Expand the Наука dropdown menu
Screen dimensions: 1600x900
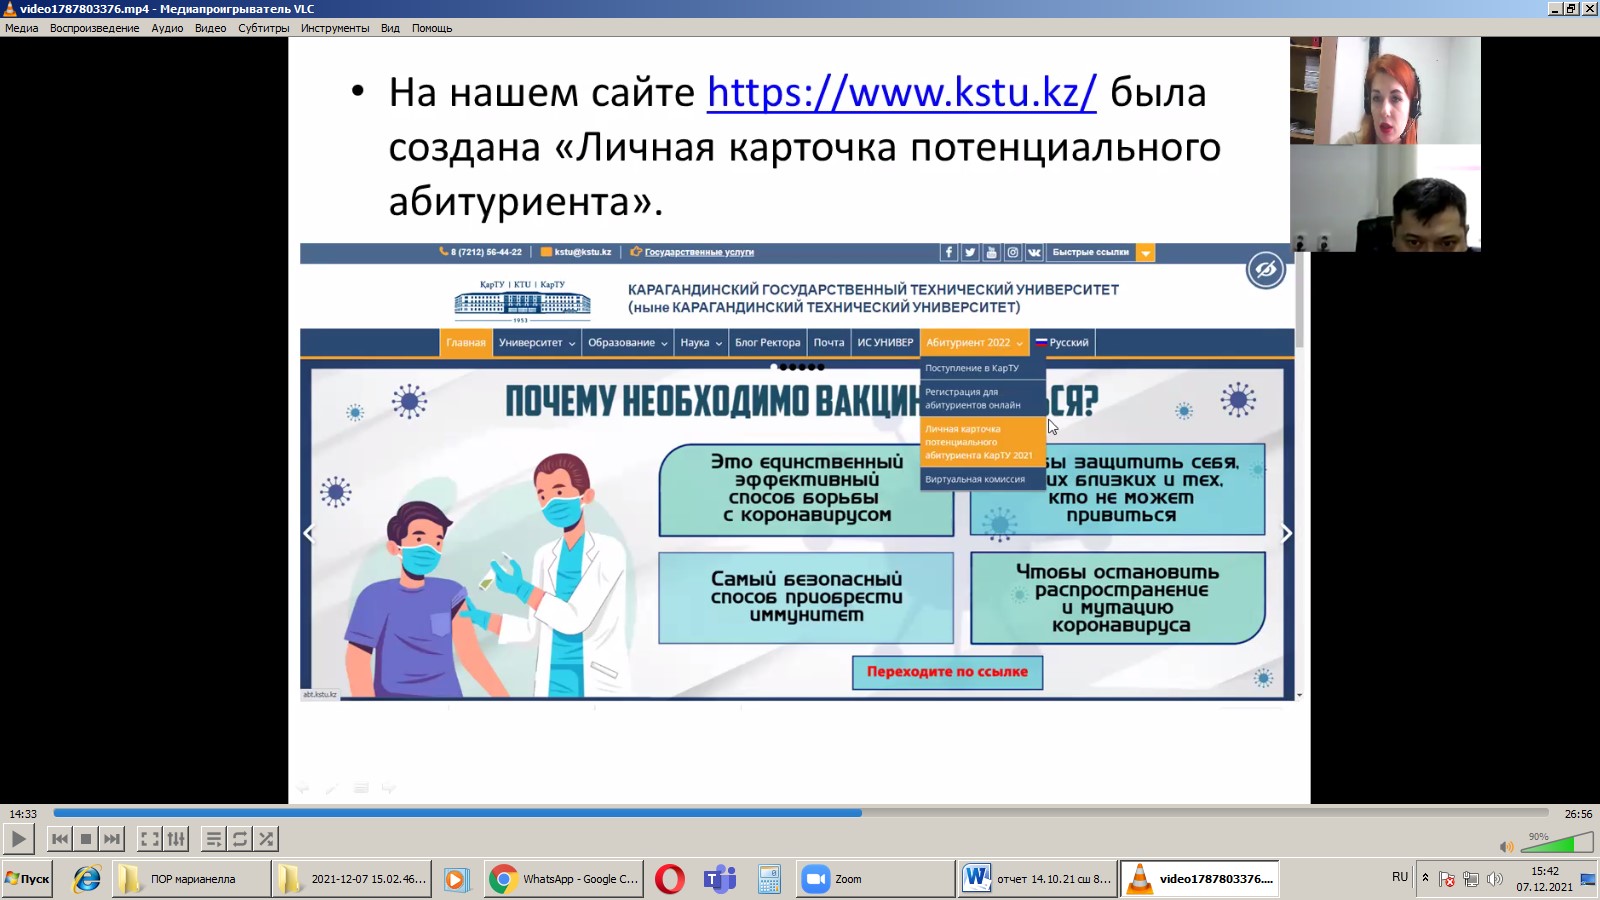click(x=701, y=342)
